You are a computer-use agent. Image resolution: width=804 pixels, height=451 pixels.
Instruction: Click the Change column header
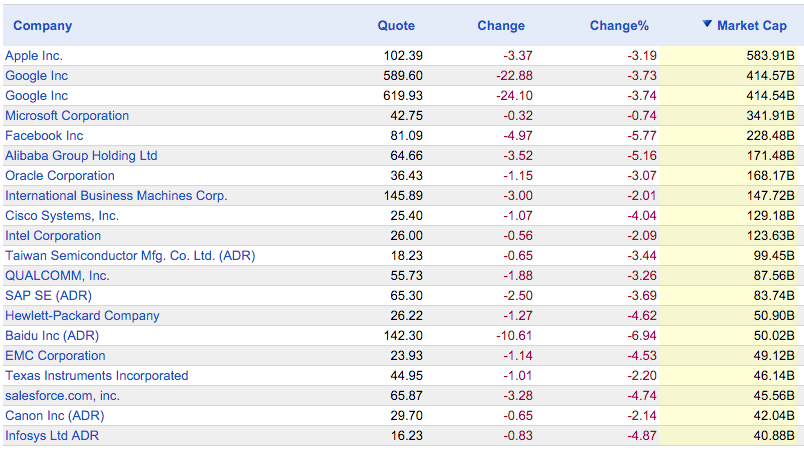pos(501,26)
